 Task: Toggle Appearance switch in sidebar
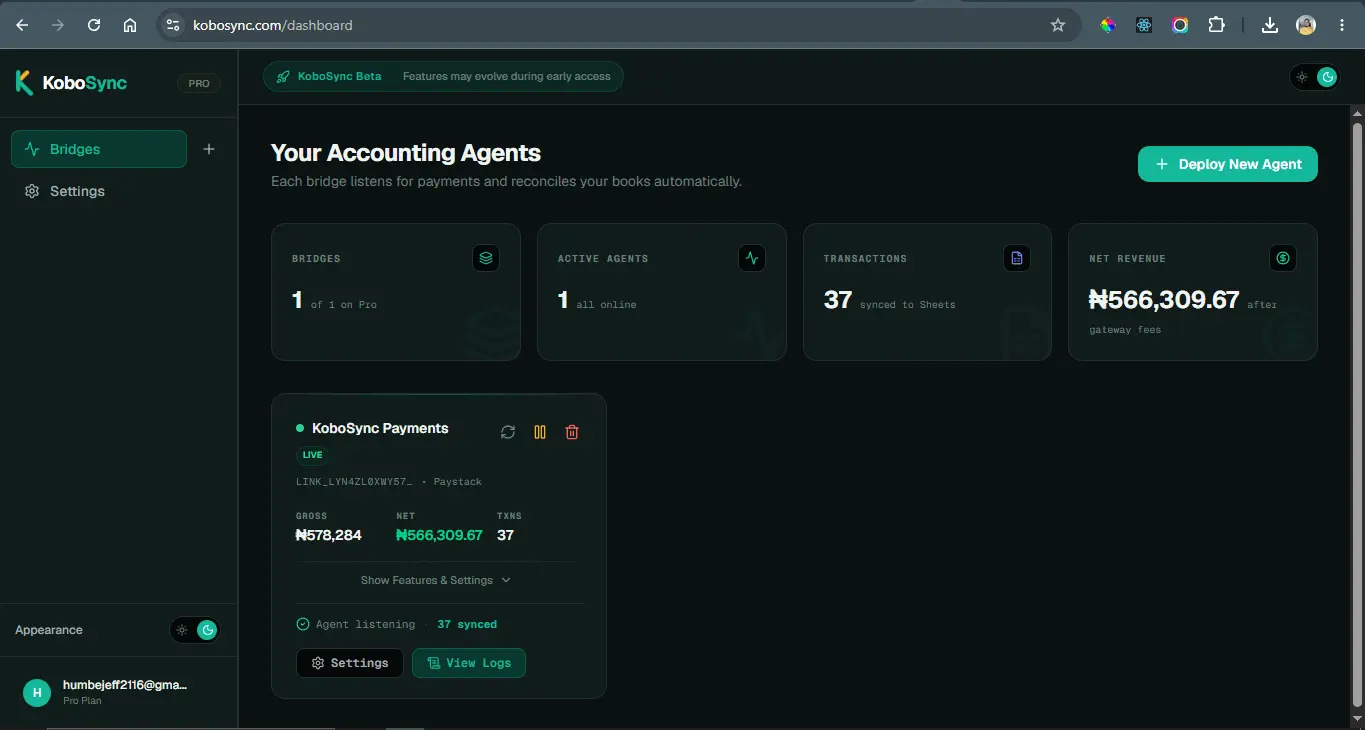(x=195, y=630)
